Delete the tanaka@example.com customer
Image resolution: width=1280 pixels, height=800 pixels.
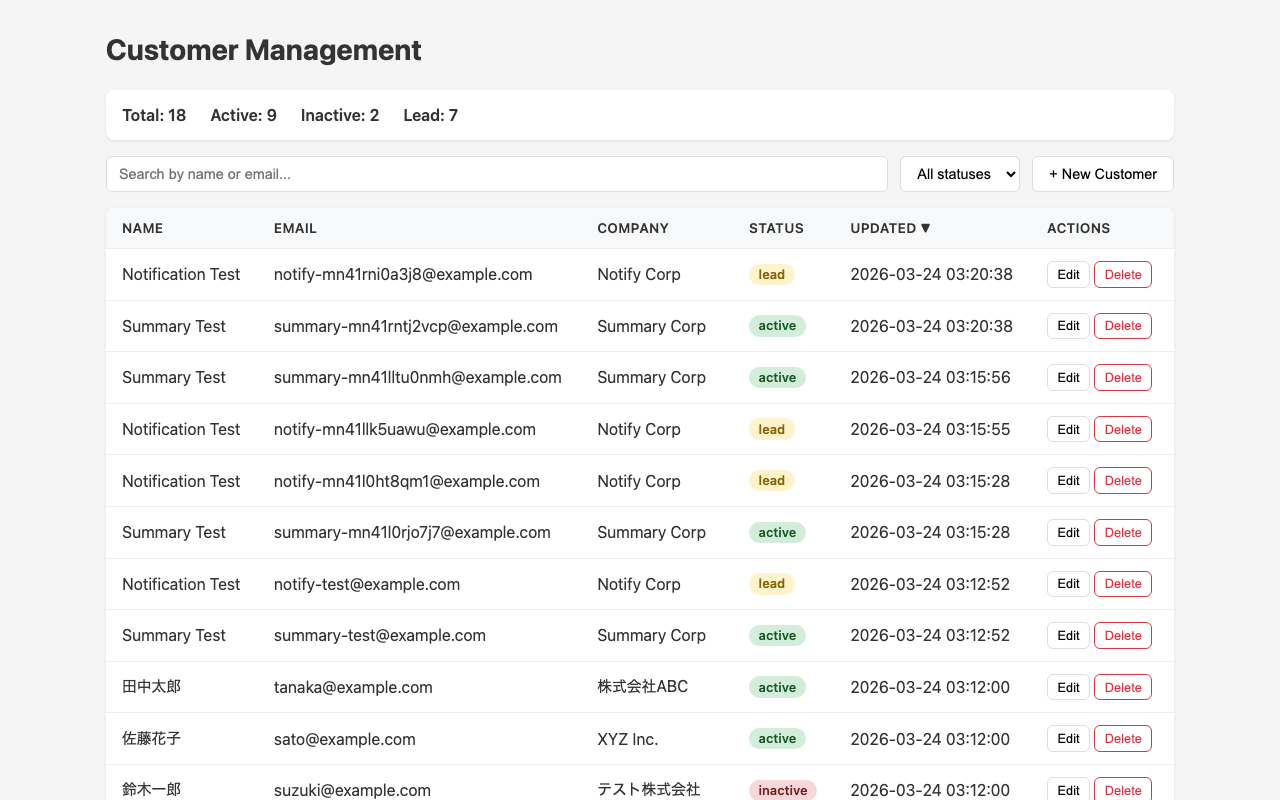1122,687
